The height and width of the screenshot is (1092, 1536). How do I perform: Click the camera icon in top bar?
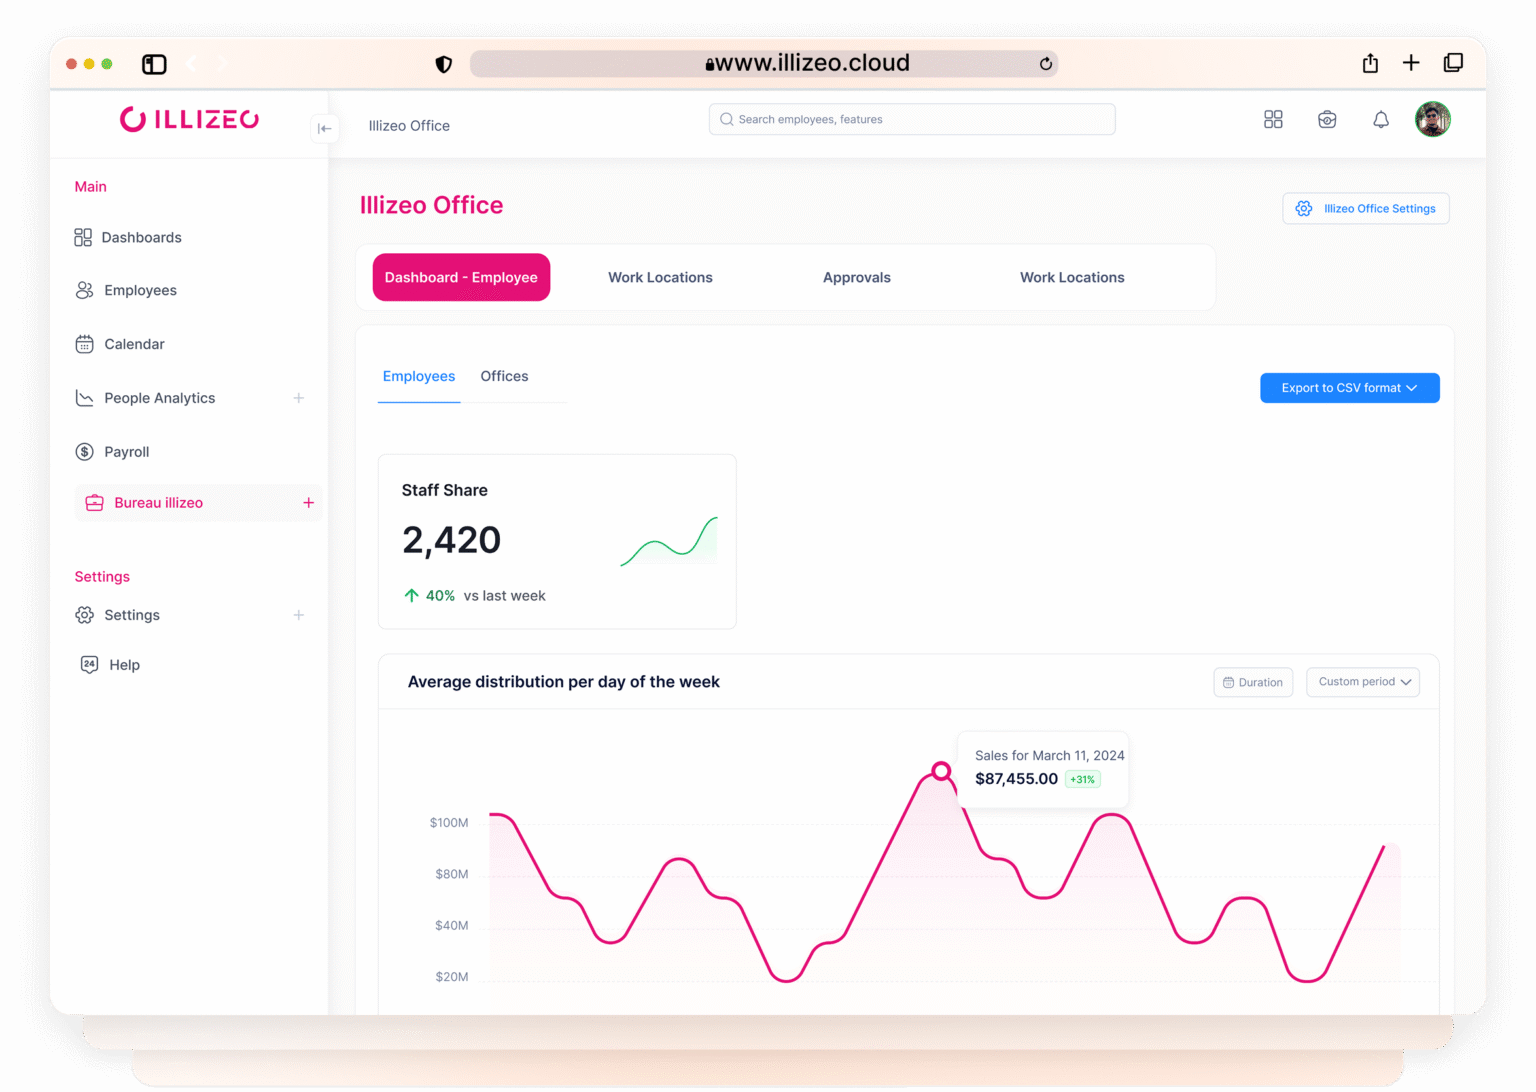(x=1327, y=120)
